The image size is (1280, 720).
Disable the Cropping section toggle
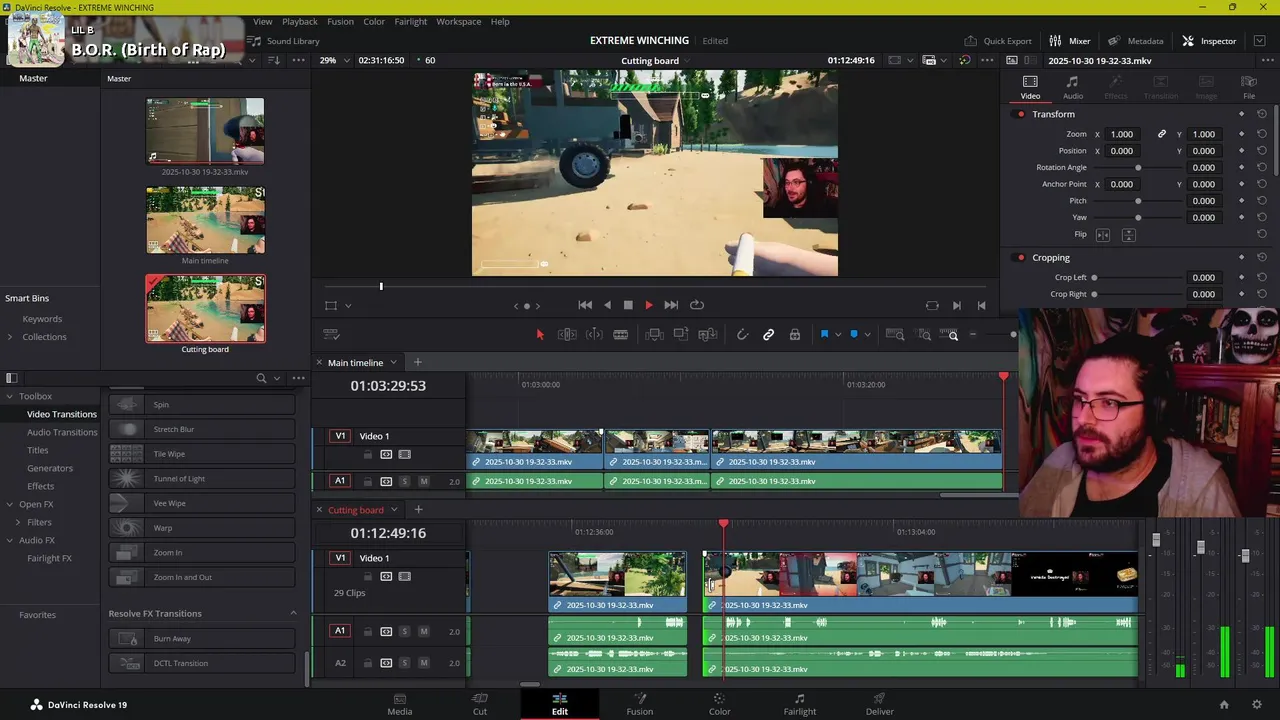1020,258
